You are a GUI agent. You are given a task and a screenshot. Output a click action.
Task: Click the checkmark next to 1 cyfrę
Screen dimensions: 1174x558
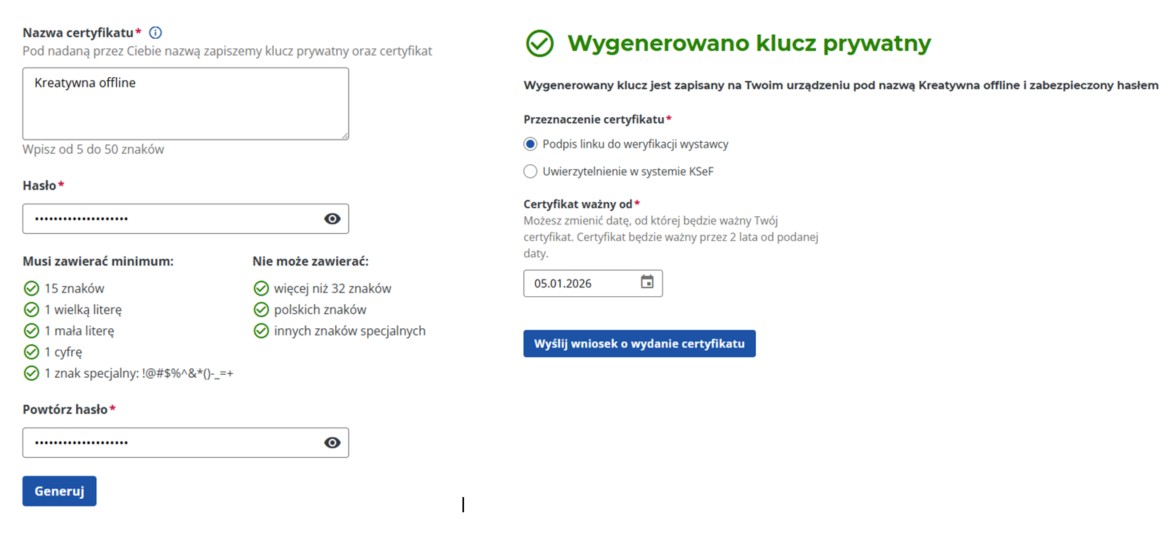[31, 352]
